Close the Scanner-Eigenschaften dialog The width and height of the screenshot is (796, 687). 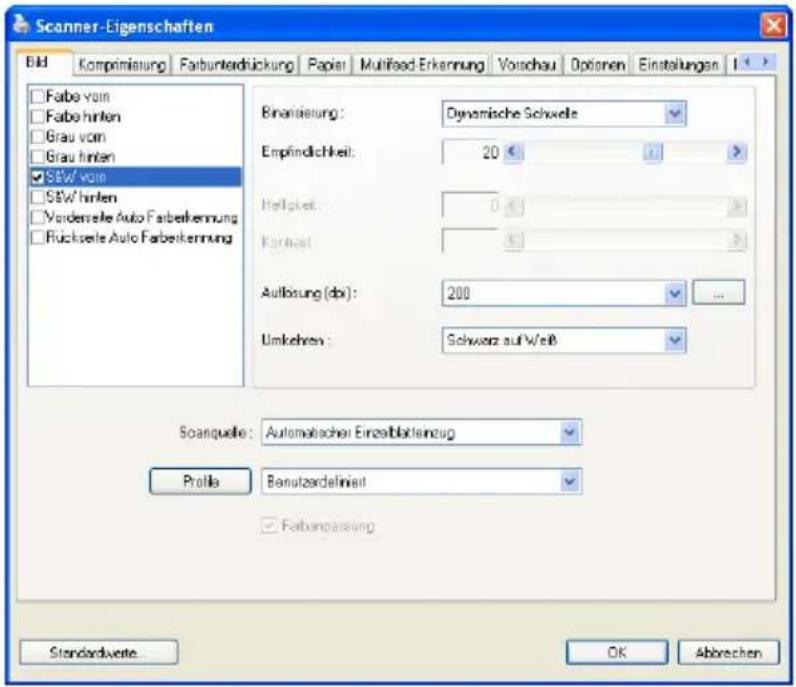pos(773,25)
